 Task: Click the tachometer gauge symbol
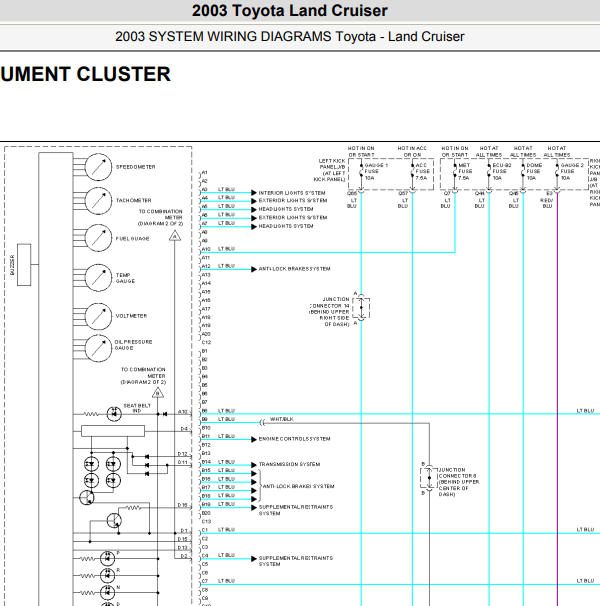(98, 201)
